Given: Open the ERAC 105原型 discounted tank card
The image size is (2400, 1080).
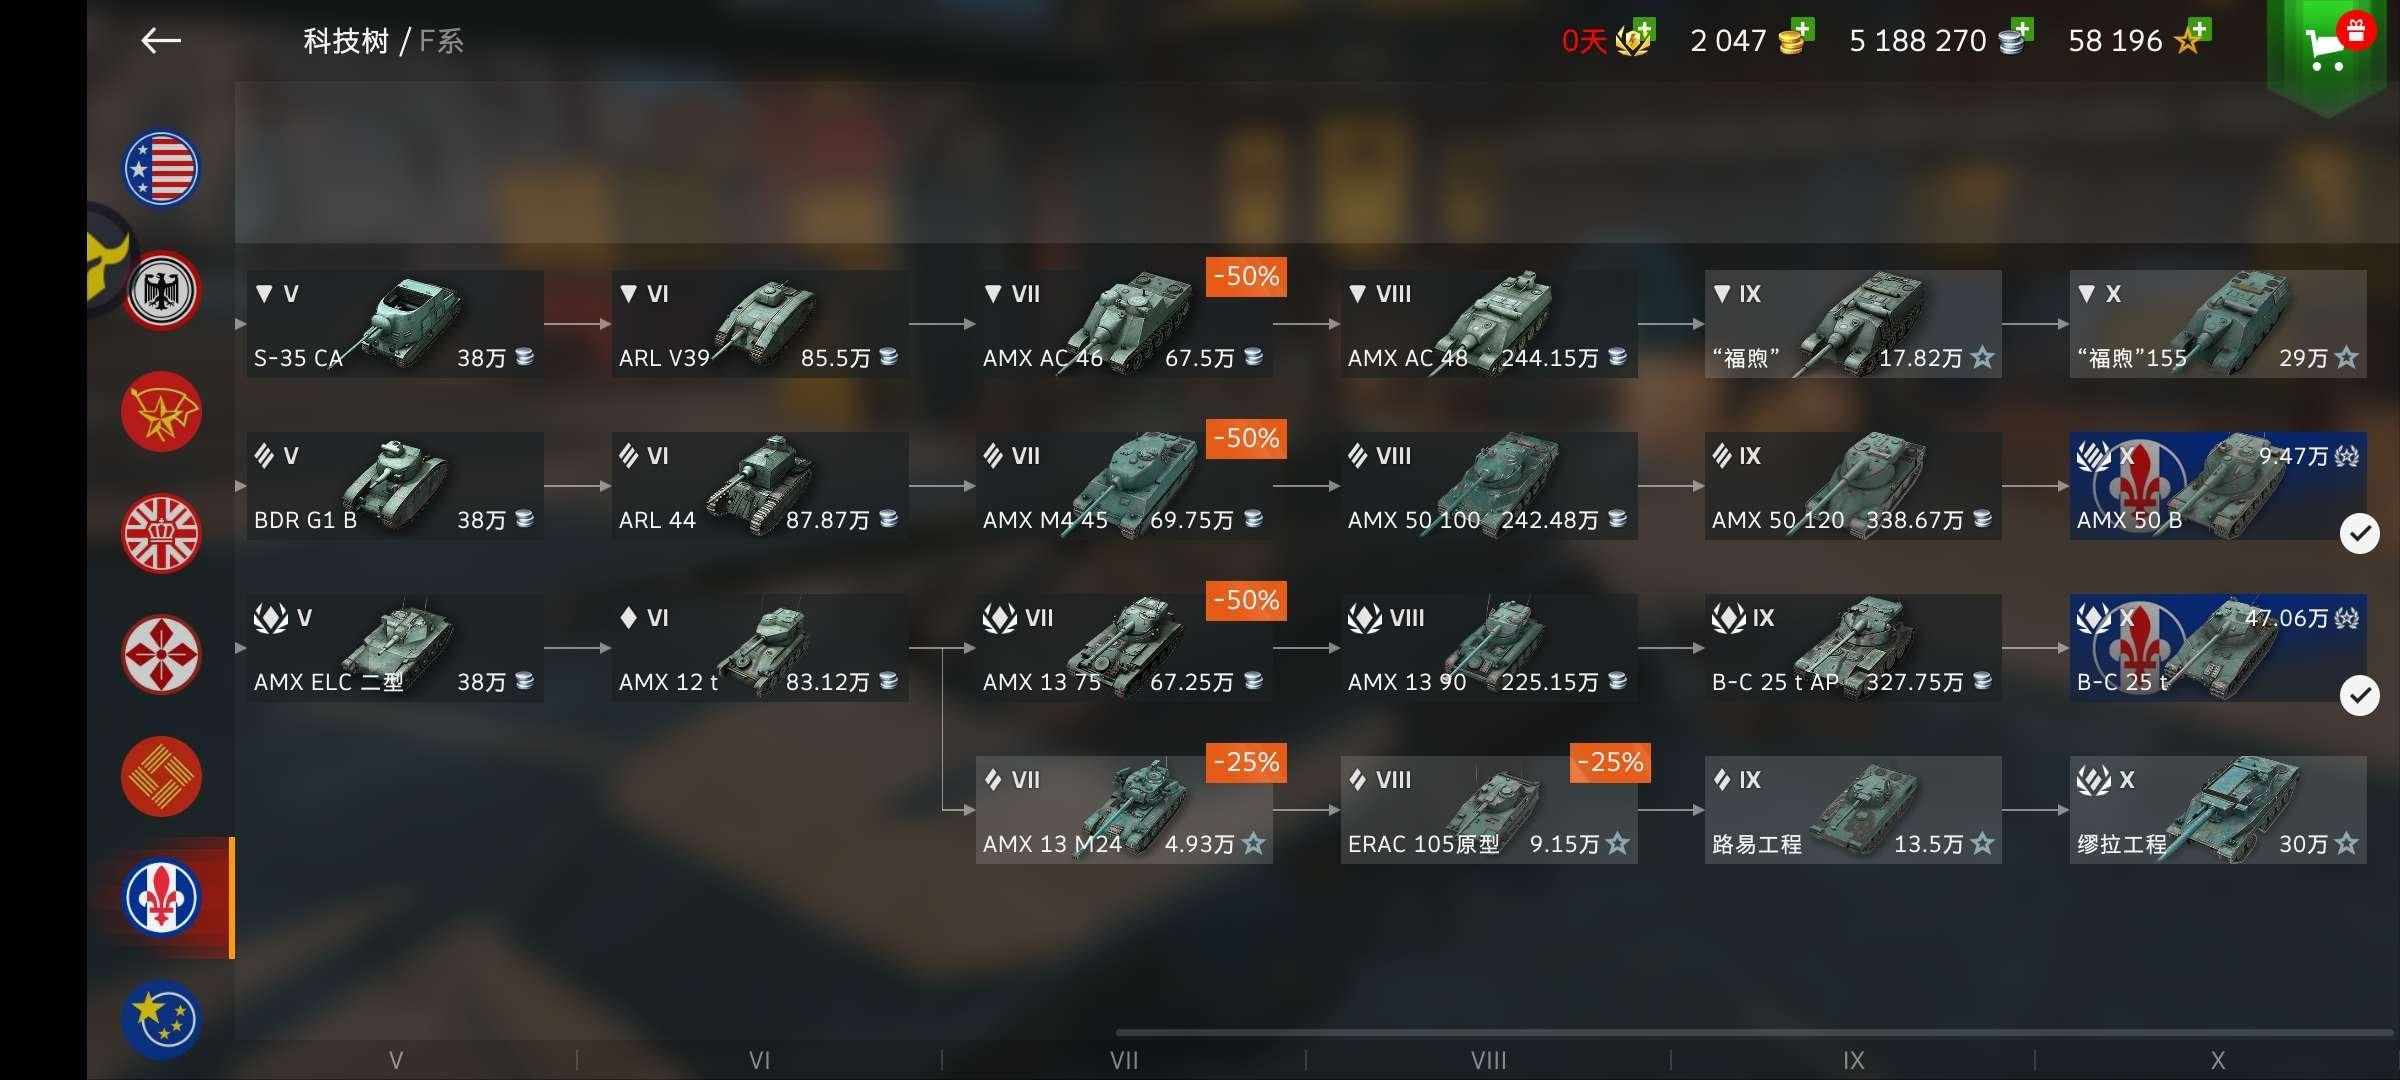Looking at the screenshot, I should (x=1488, y=810).
